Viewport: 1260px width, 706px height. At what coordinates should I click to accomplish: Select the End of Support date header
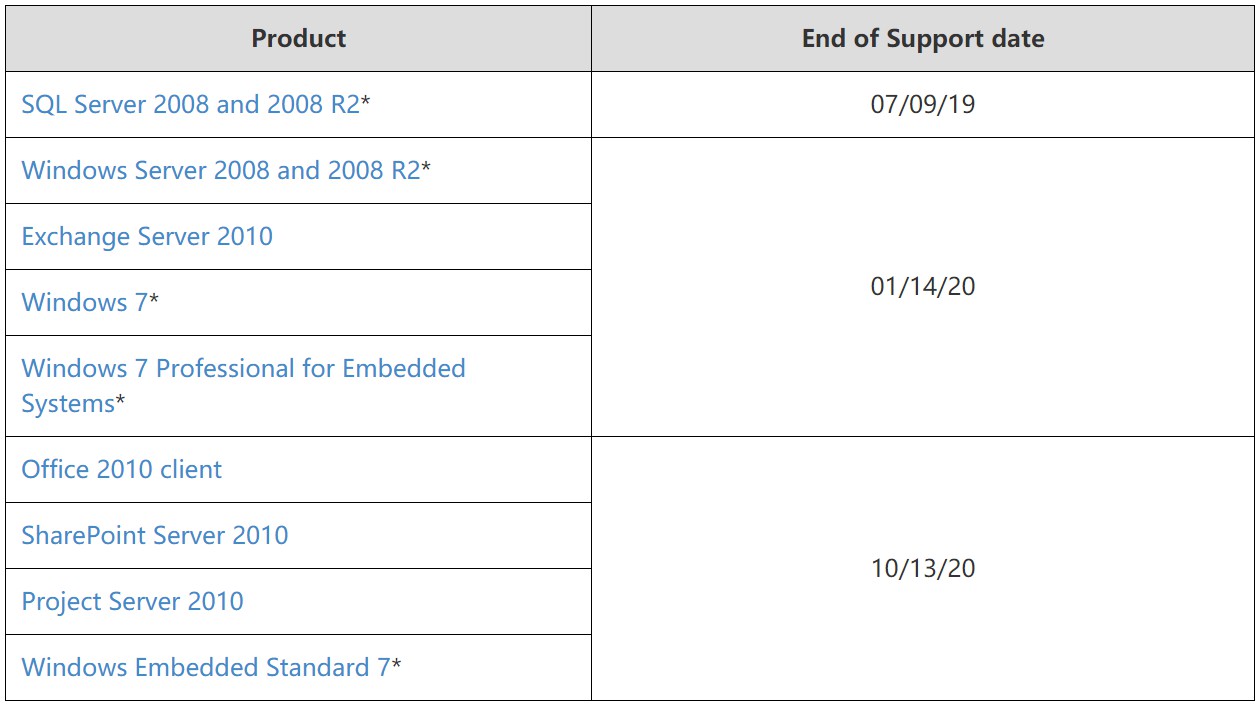tap(923, 39)
